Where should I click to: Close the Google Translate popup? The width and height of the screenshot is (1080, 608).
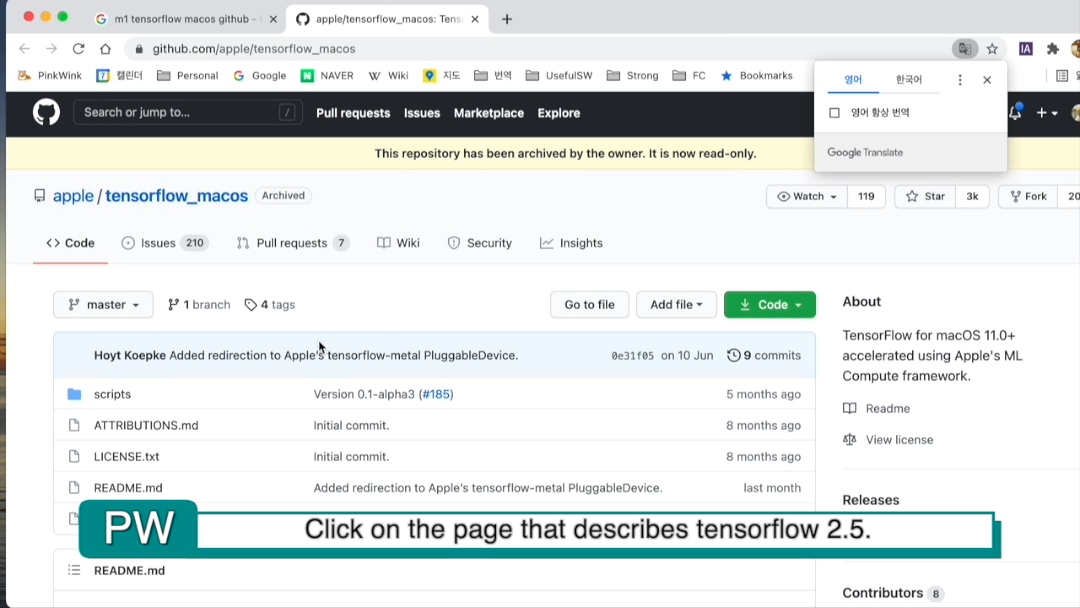[987, 80]
